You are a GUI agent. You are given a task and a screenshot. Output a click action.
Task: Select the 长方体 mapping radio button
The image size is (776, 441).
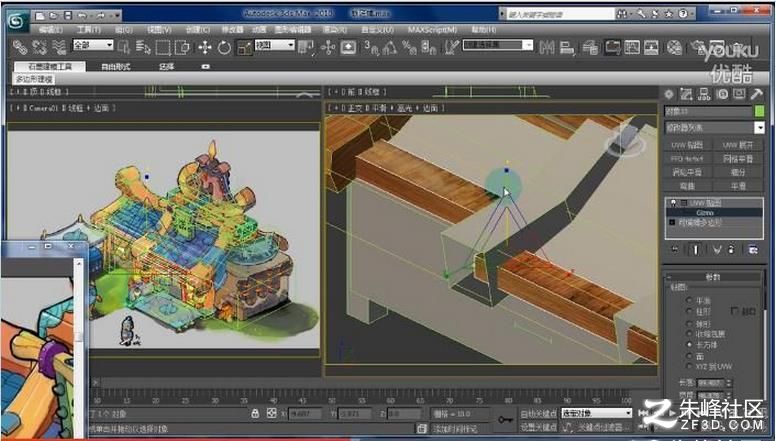[688, 344]
